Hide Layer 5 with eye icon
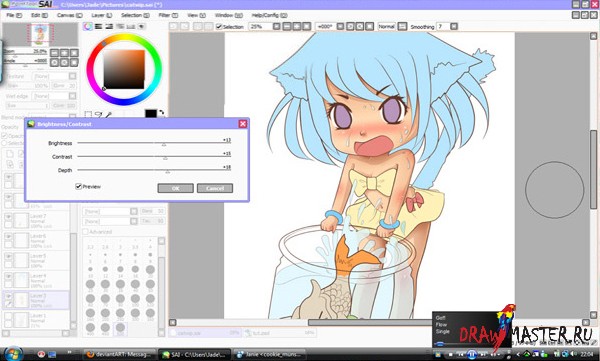This screenshot has height=361, width=600. click(8, 256)
